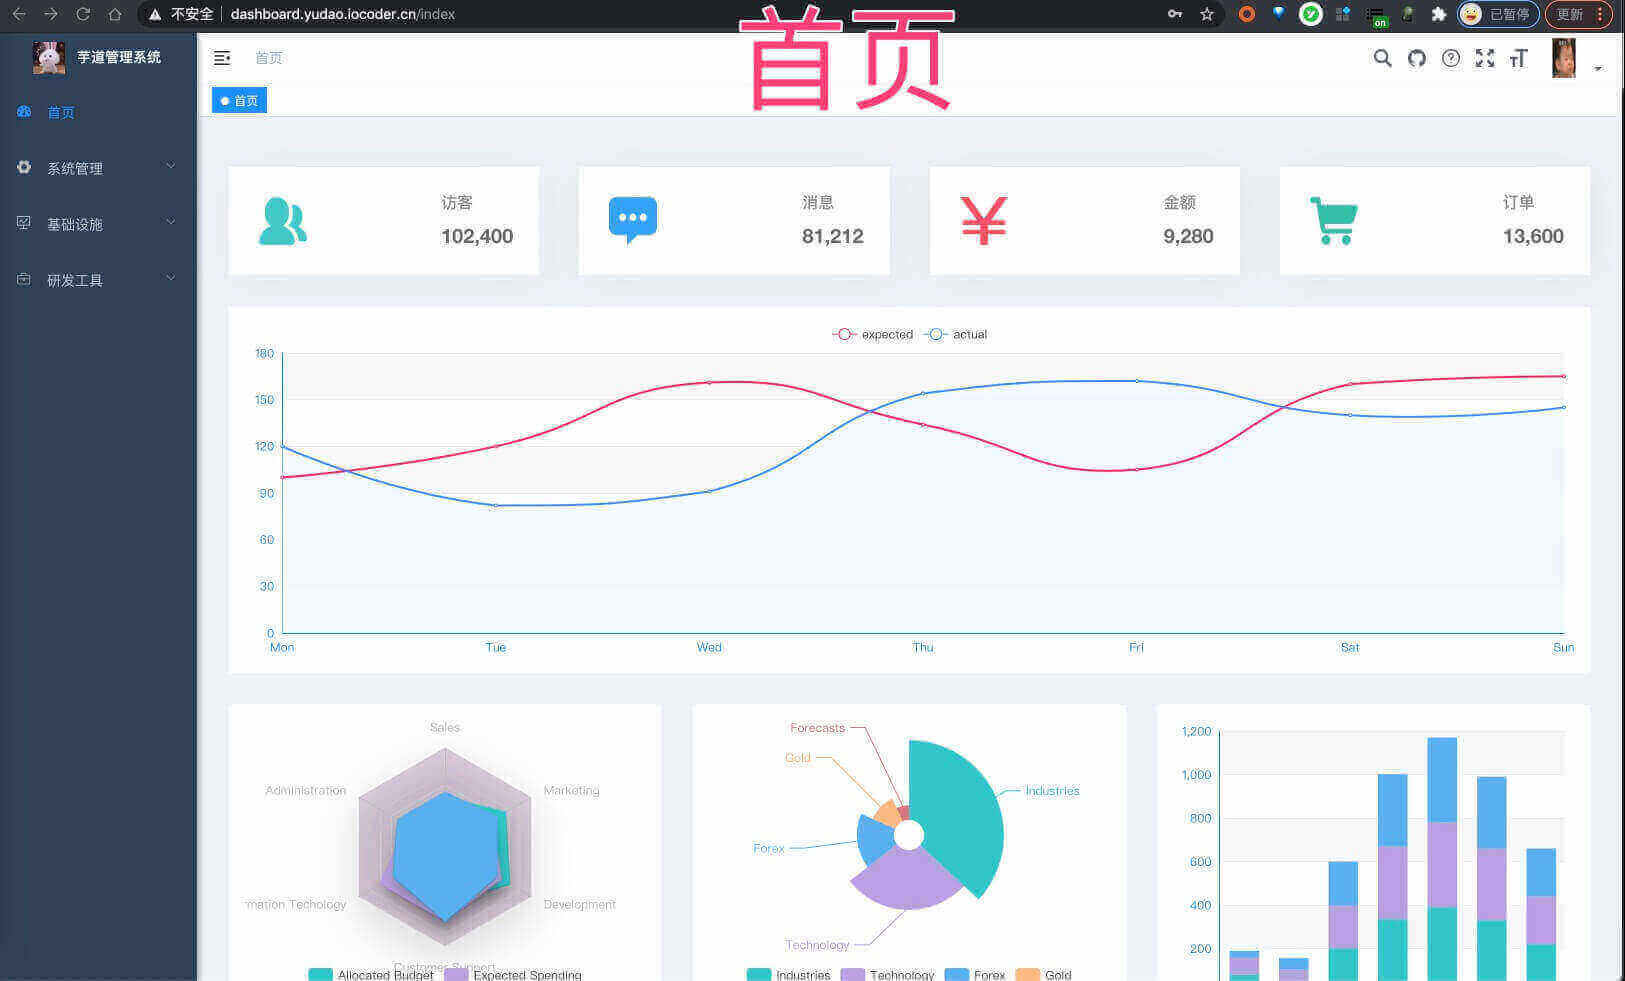Click the GitHub icon in the top bar

click(x=1416, y=59)
